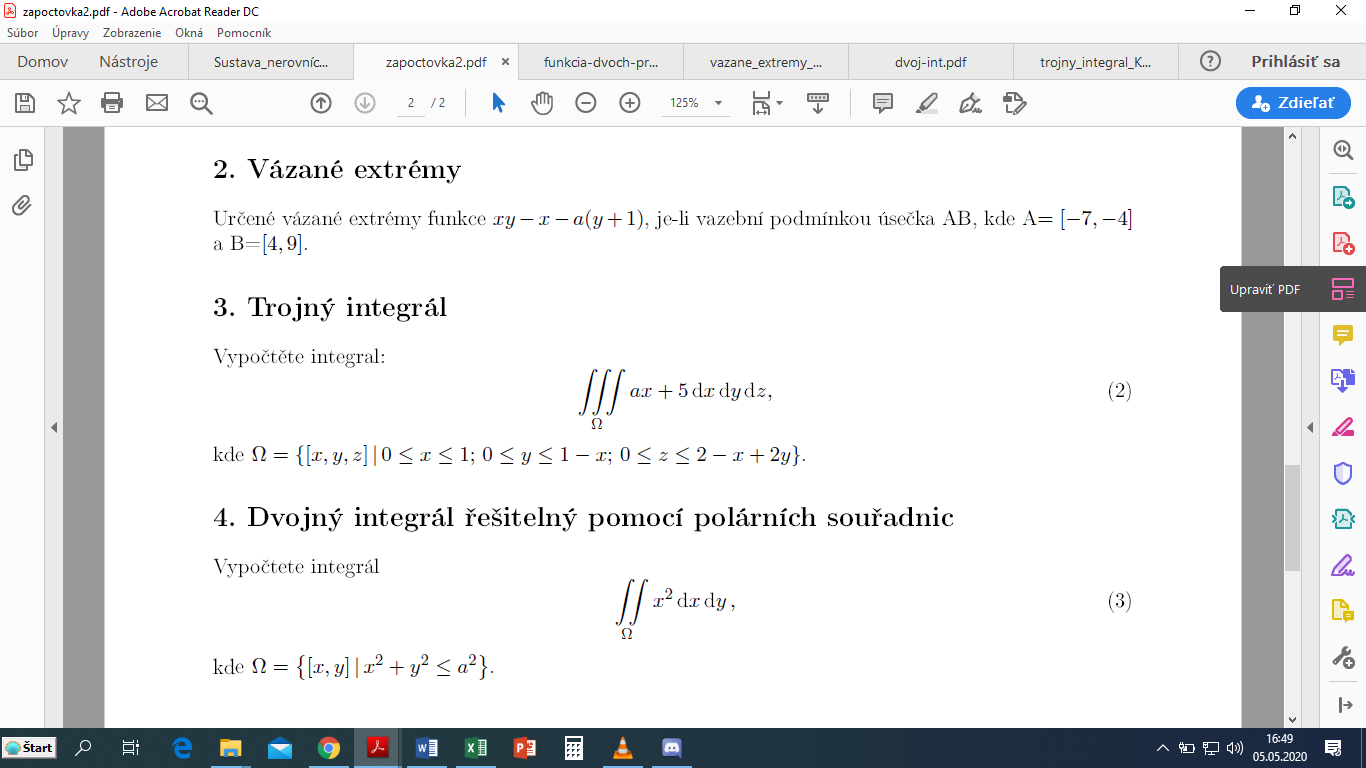The image size is (1366, 768).
Task: Click the page number input field
Action: (411, 103)
